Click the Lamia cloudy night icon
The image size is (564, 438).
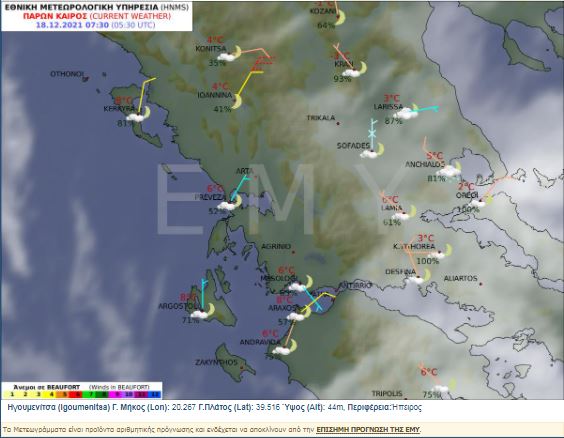404,213
